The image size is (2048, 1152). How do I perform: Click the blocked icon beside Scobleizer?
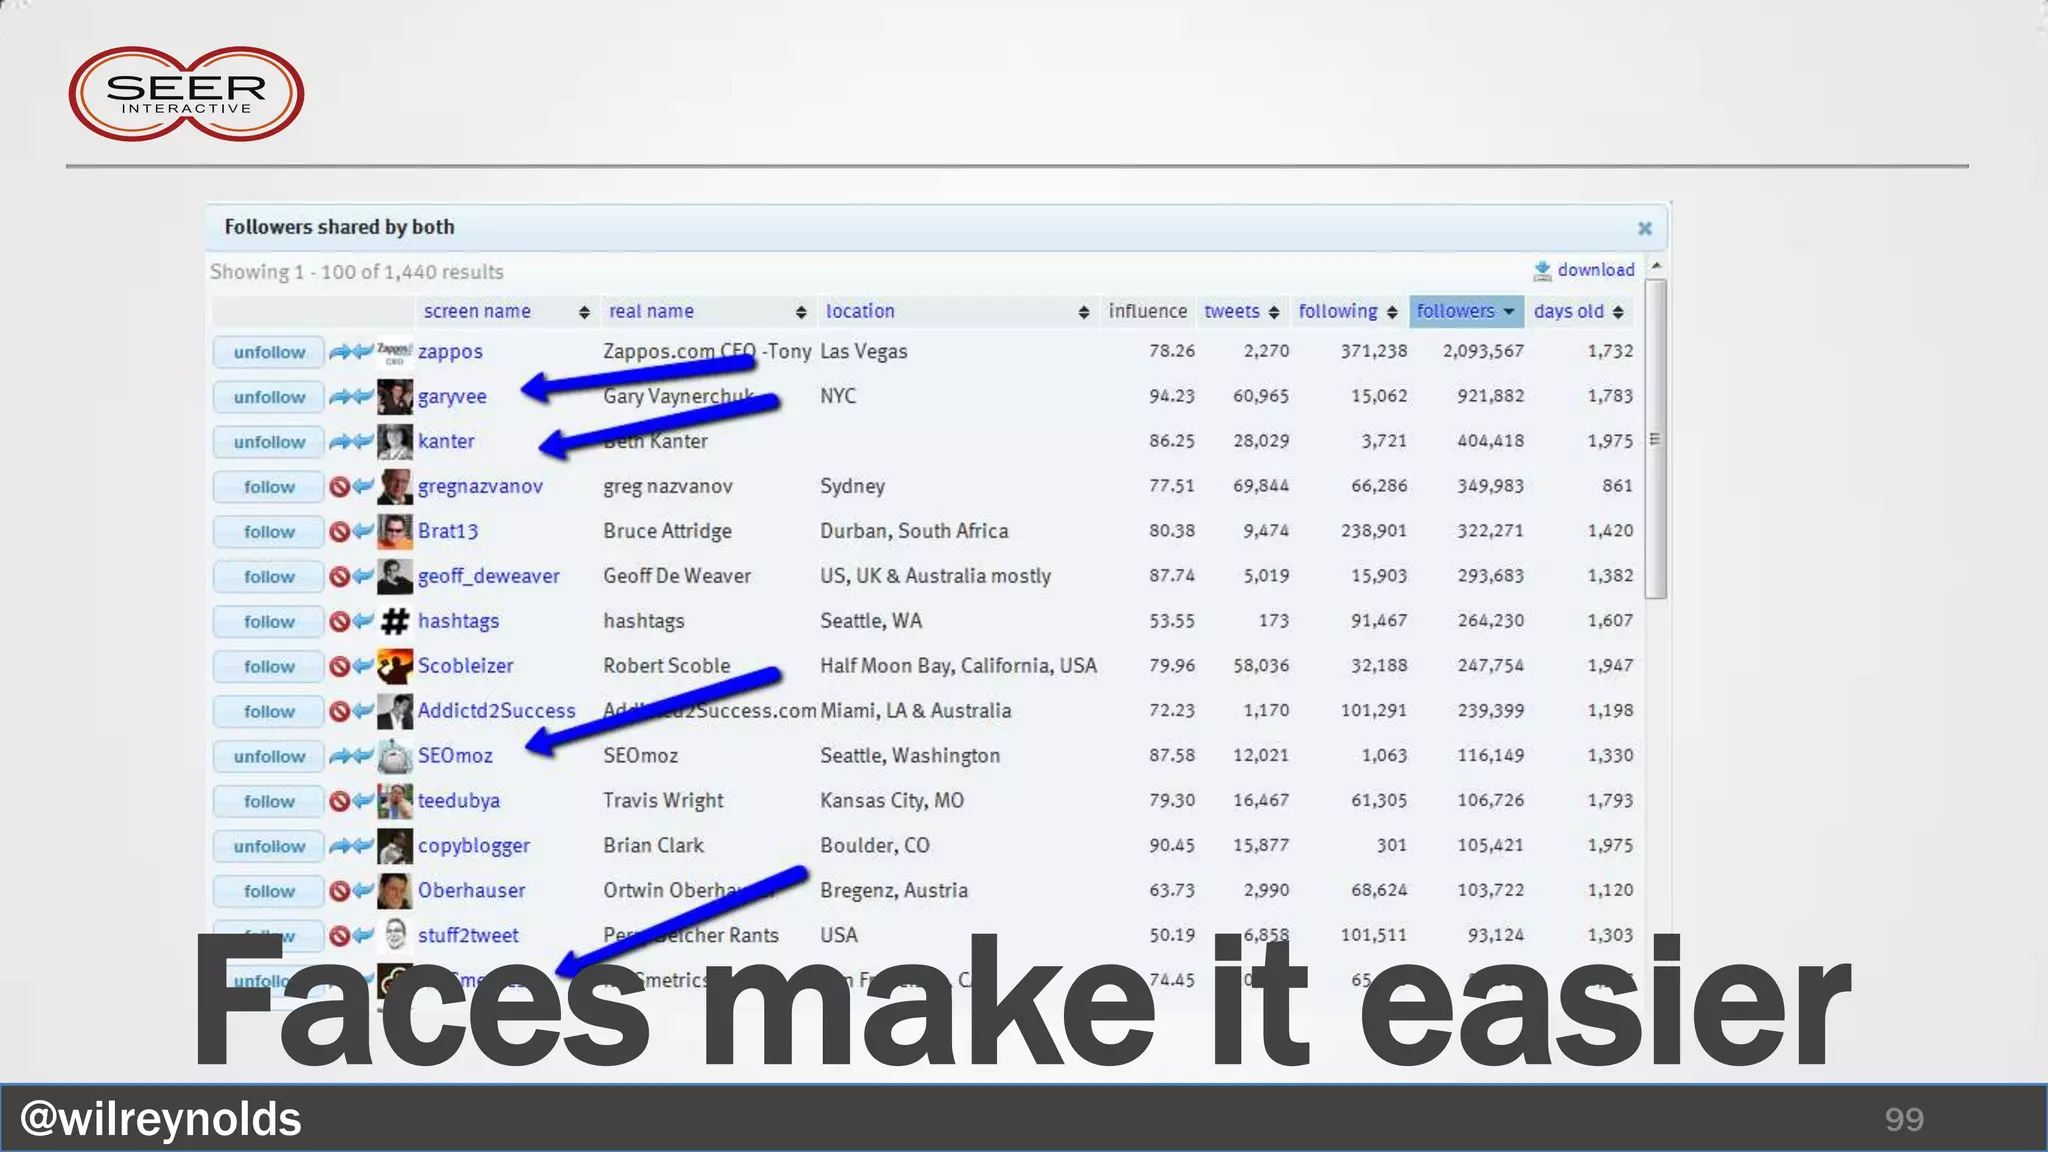[x=339, y=667]
